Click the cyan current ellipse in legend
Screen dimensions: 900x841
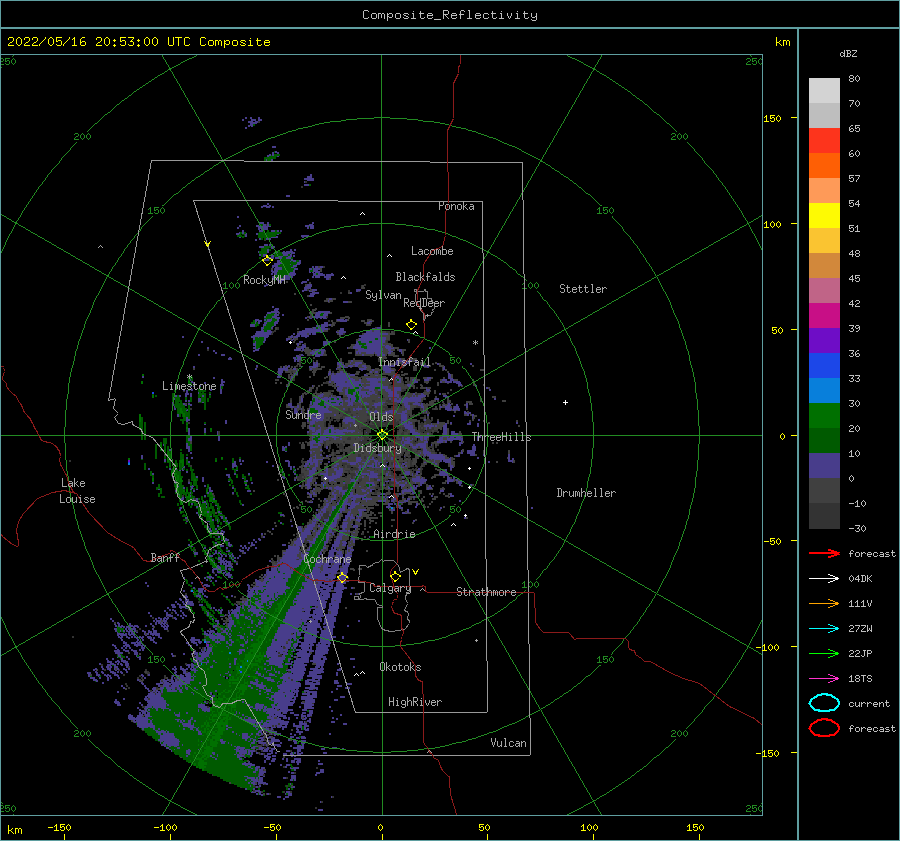point(824,703)
